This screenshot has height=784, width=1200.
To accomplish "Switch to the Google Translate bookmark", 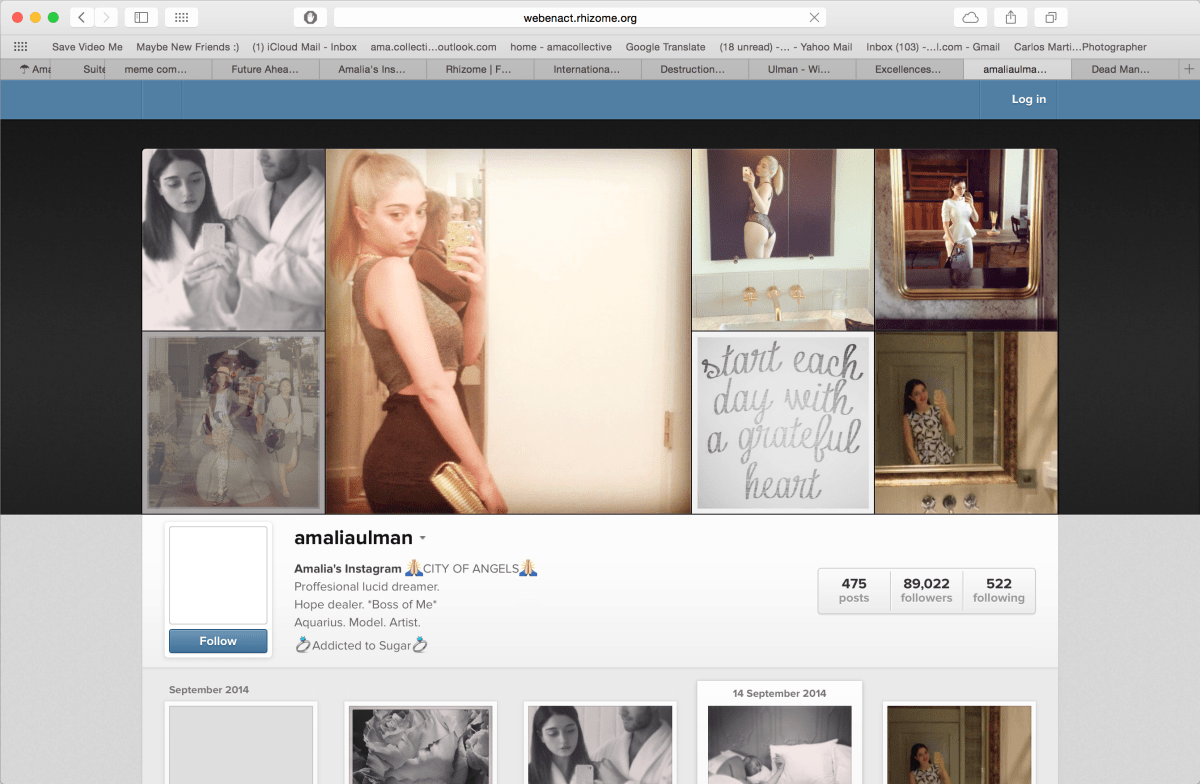I will tap(665, 47).
